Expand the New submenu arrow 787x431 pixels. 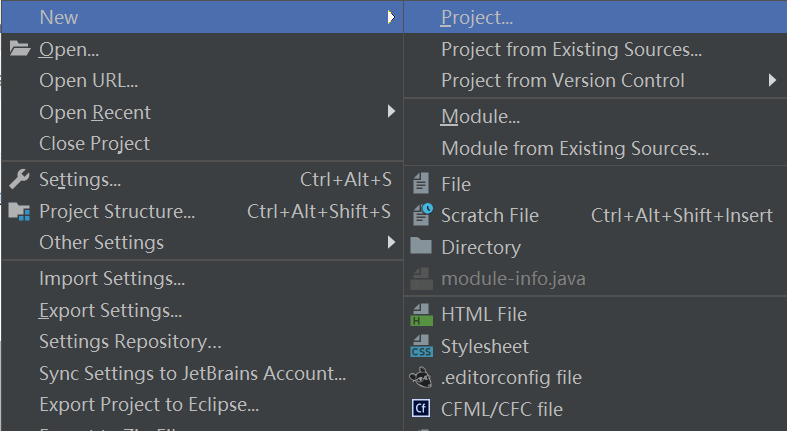391,17
